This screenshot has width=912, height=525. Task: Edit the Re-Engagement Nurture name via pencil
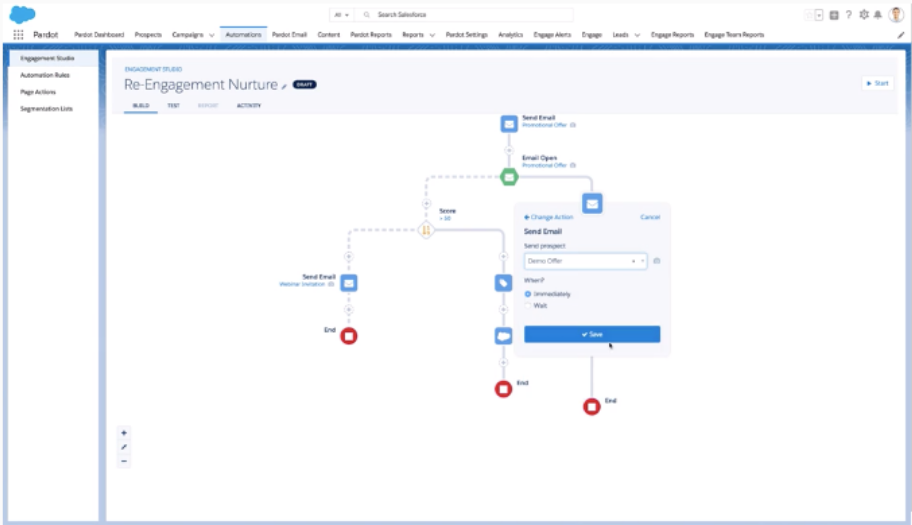coord(284,86)
